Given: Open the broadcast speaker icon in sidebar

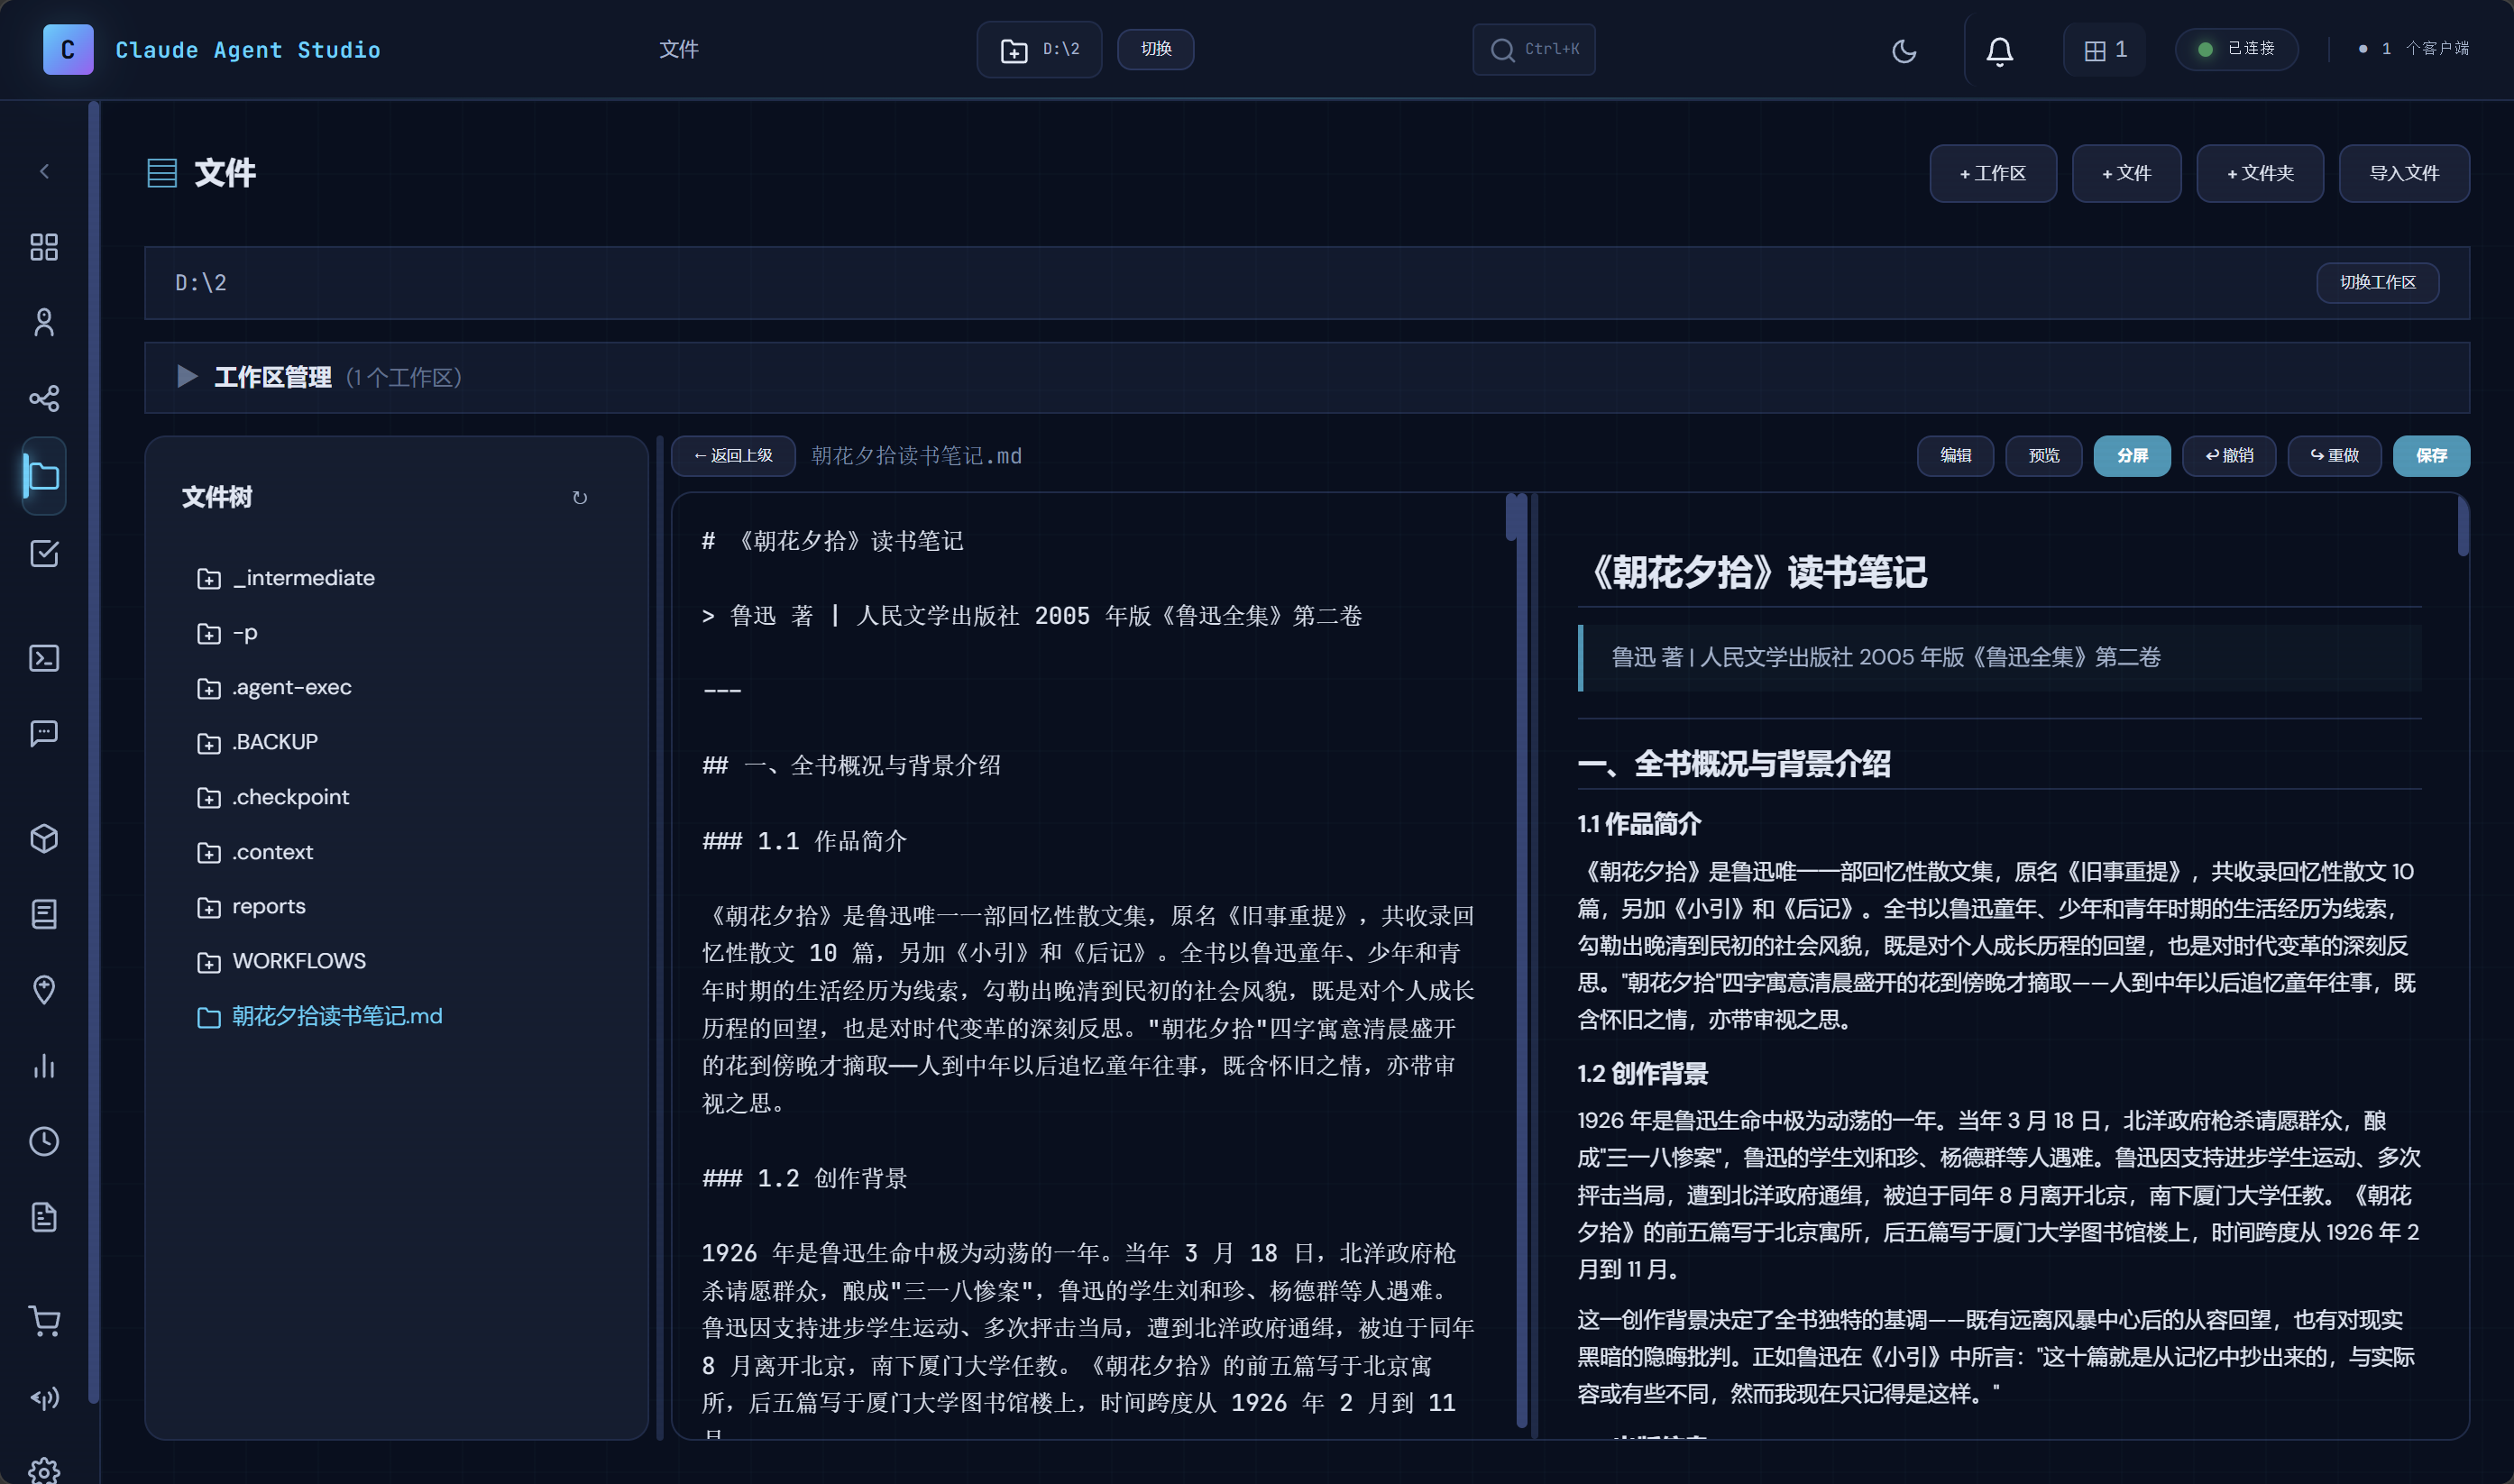Looking at the screenshot, I should pos(44,1397).
